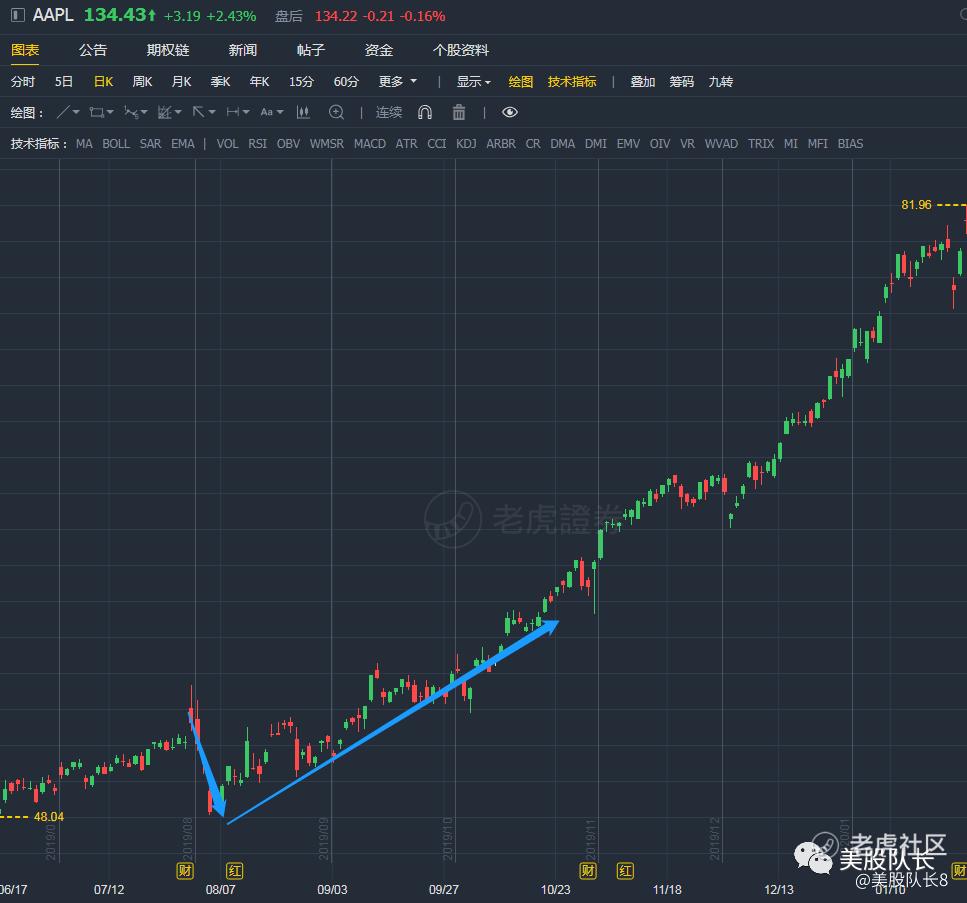Screen dimensions: 967x903
Task: Enable the SAR indicator
Action: [x=150, y=144]
